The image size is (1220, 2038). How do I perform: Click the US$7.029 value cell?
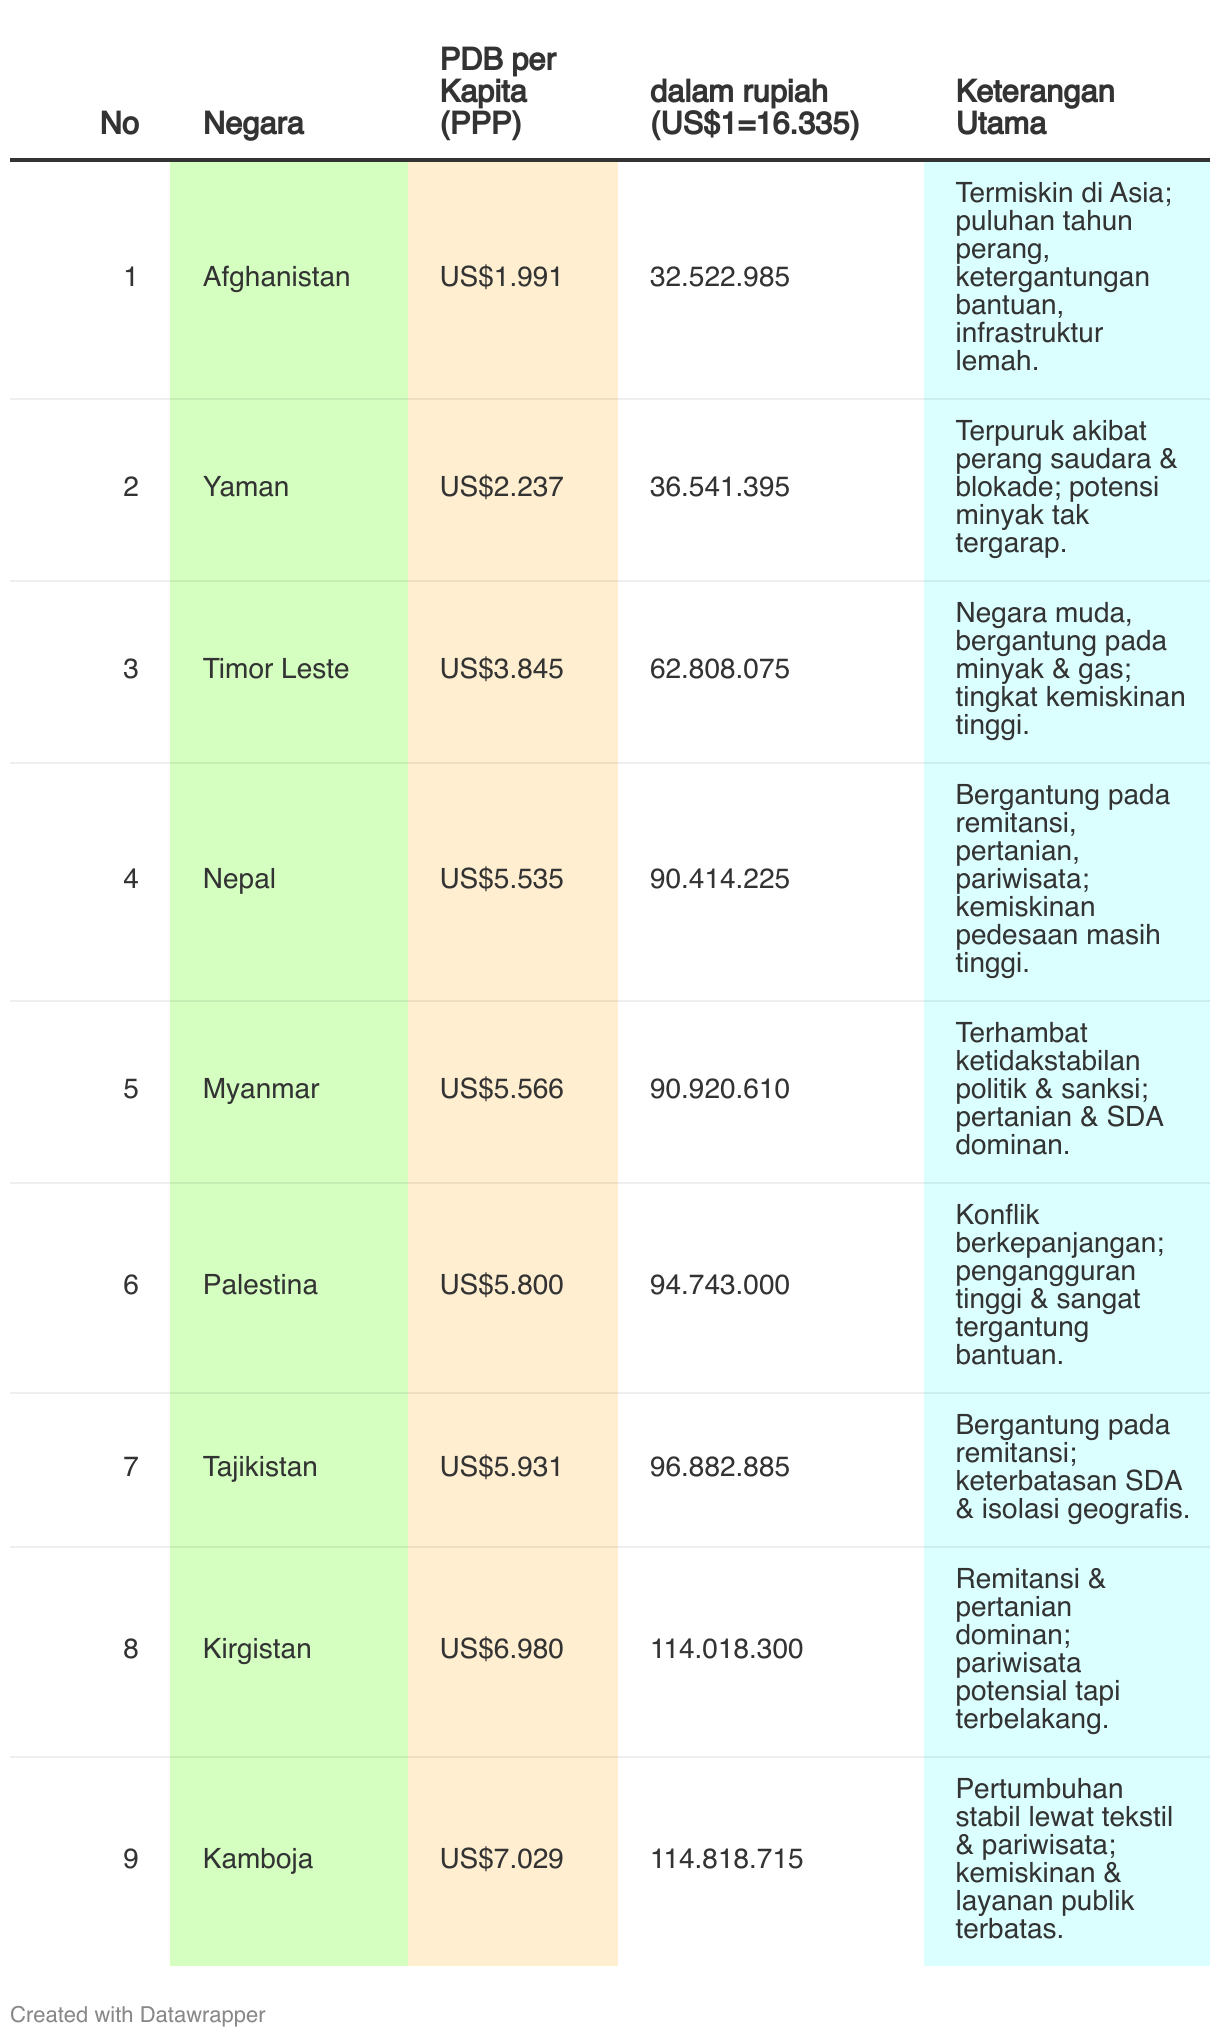point(513,1861)
